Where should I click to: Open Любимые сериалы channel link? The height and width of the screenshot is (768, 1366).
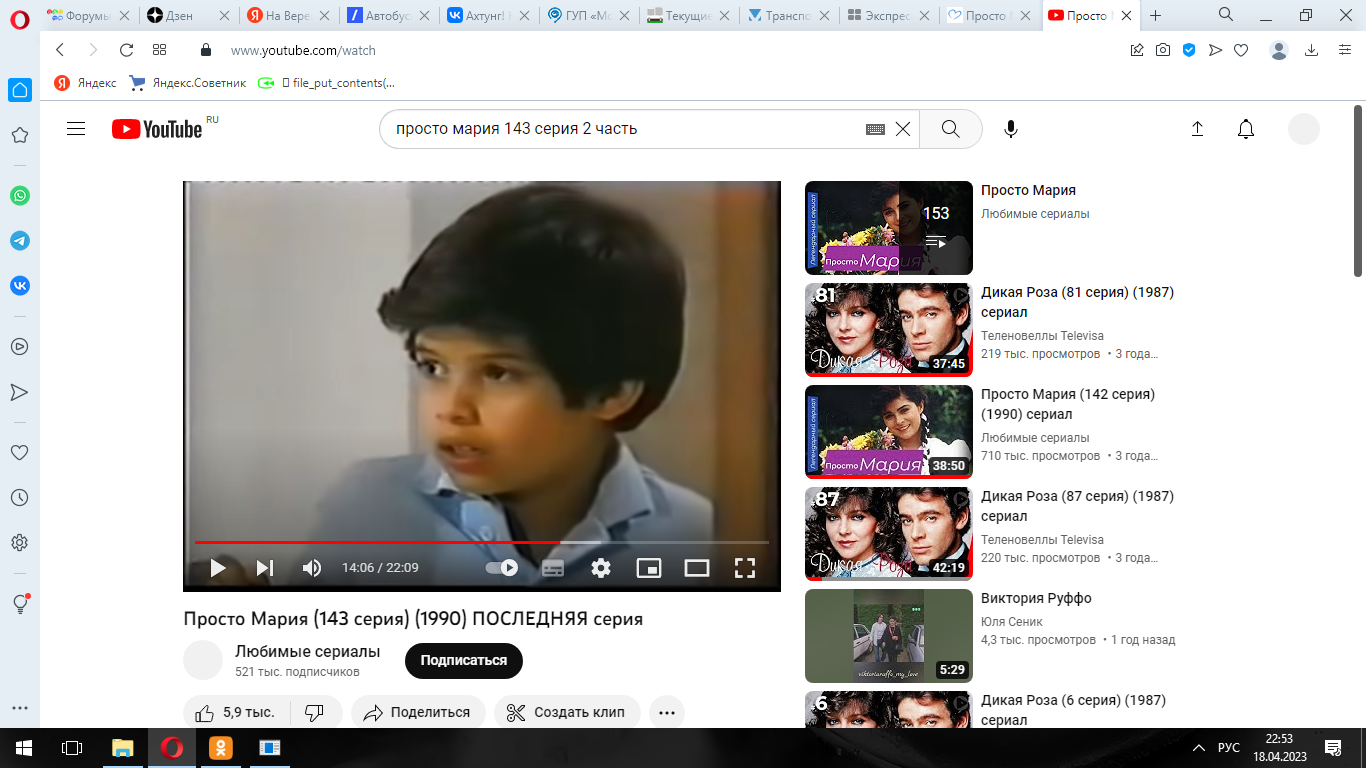[307, 651]
